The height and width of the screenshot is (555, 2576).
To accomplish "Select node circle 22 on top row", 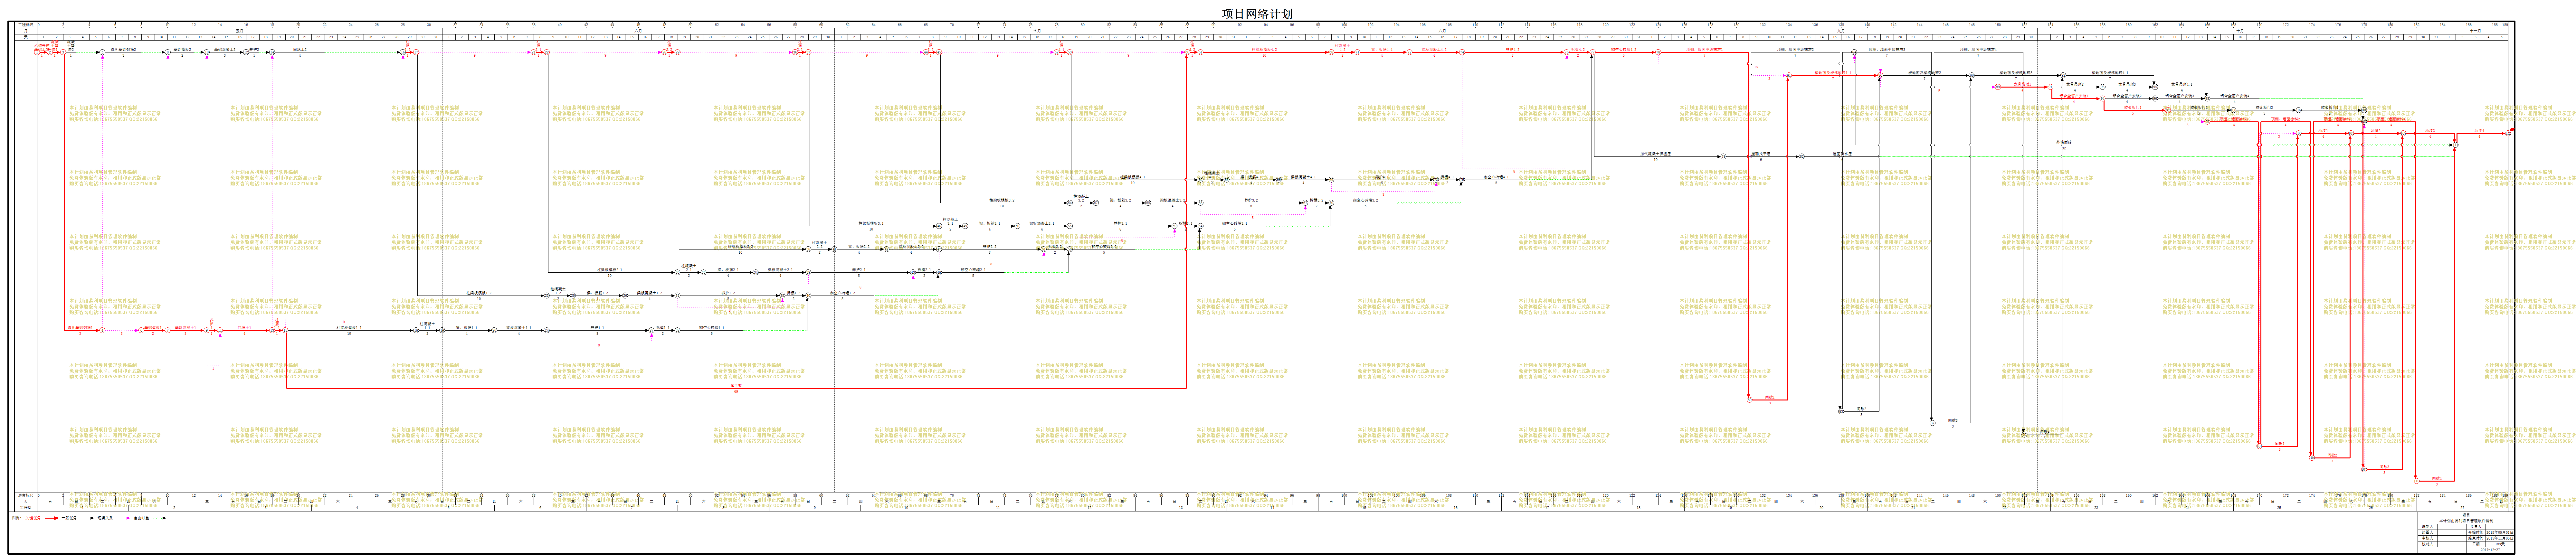I will click(x=547, y=52).
